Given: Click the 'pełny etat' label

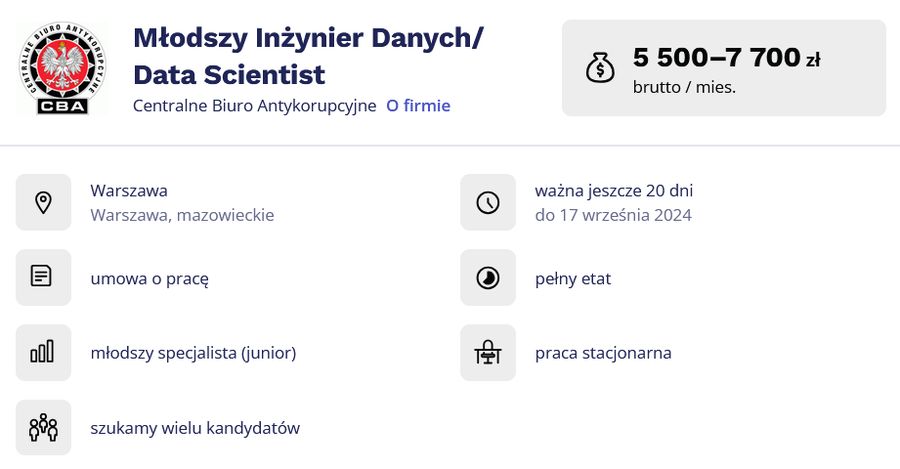Looking at the screenshot, I should pyautogui.click(x=573, y=279).
